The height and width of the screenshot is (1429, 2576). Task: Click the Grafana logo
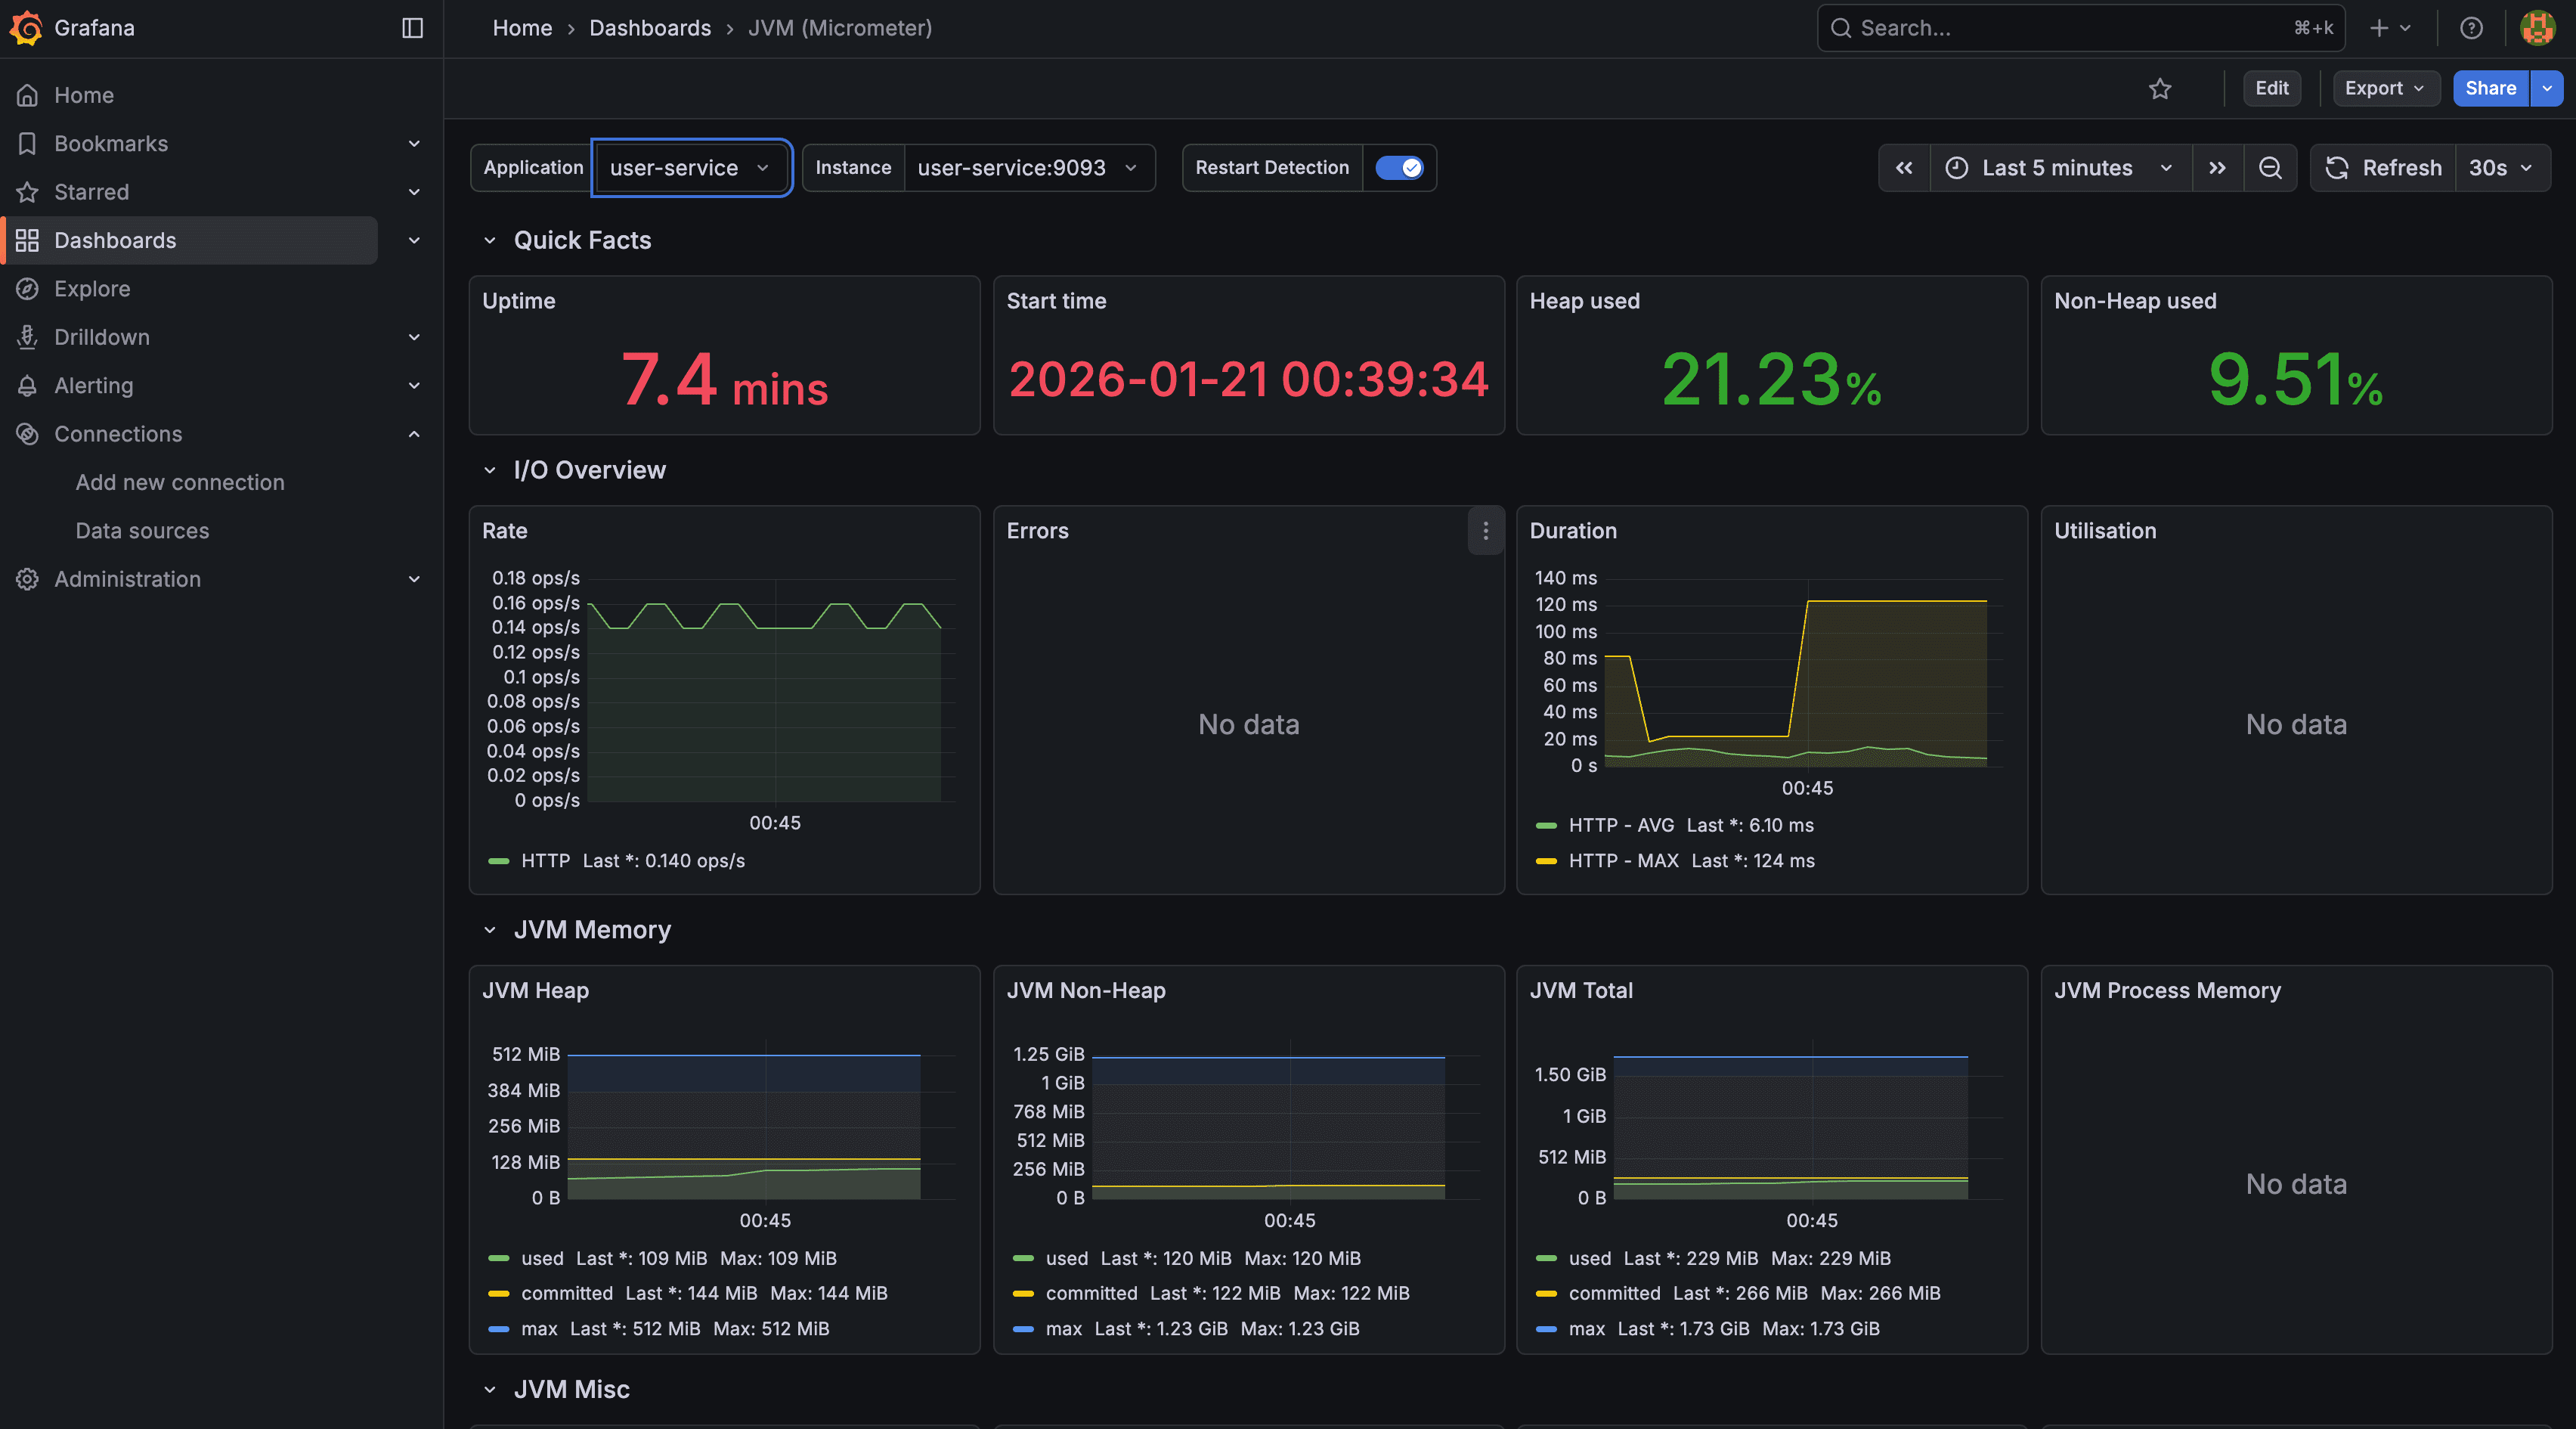point(27,28)
